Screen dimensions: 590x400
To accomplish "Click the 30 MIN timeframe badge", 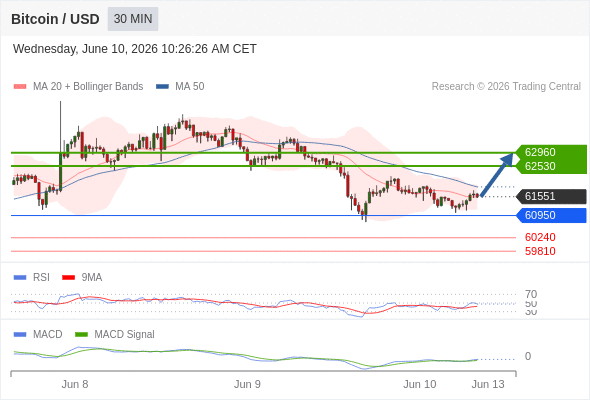I will (133, 19).
